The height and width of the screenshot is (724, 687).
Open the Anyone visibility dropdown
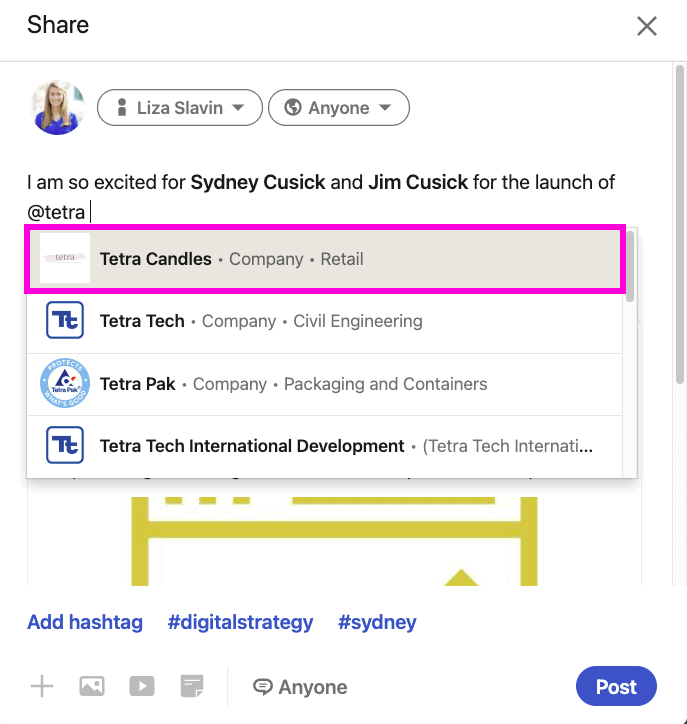pos(338,108)
